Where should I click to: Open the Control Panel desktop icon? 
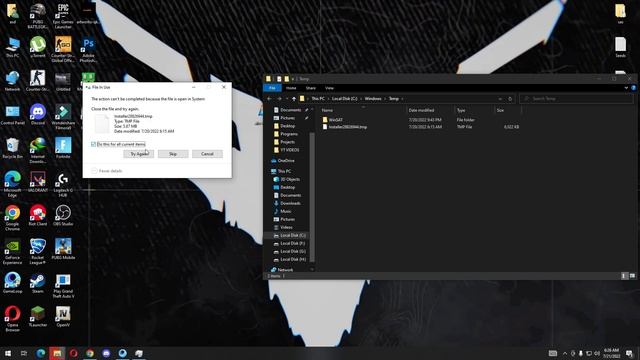pyautogui.click(x=12, y=114)
